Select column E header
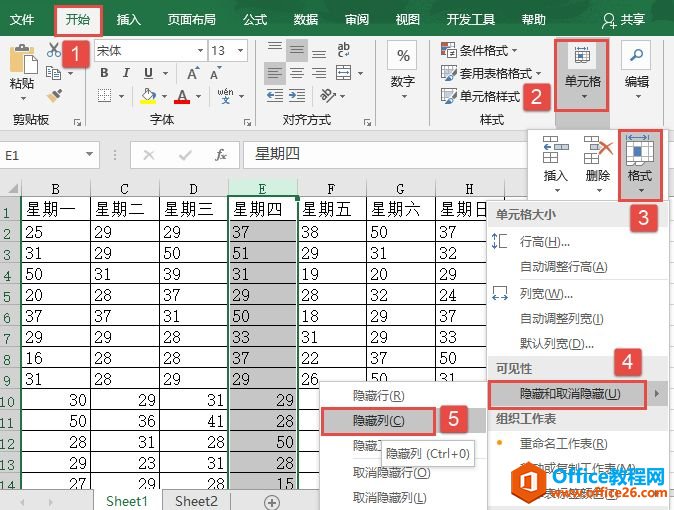Screen dimensions: 674x510 [x=262, y=188]
